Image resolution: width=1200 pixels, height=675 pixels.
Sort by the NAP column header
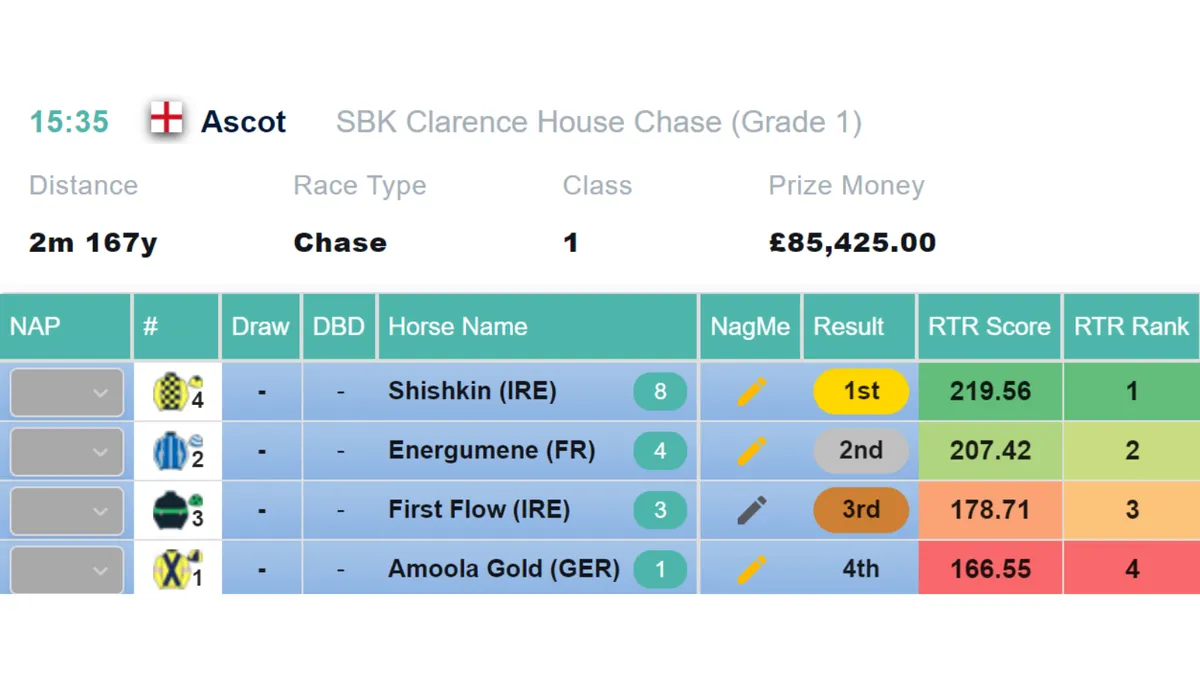[65, 326]
